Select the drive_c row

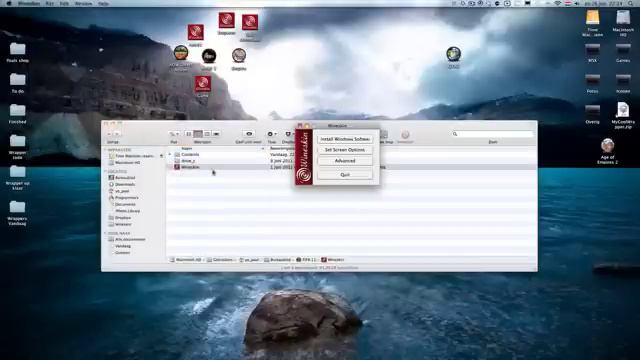click(351, 161)
